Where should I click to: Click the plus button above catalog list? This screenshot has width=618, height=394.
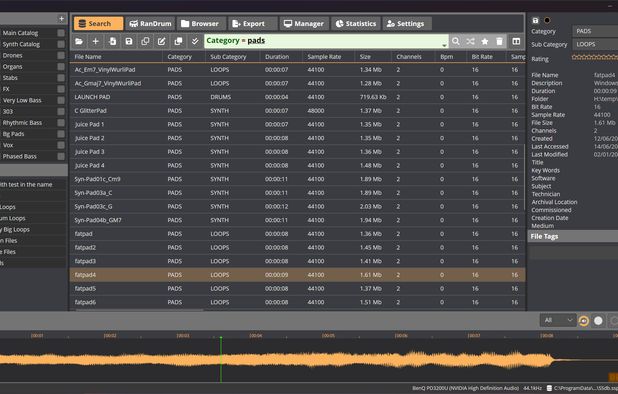click(x=61, y=19)
